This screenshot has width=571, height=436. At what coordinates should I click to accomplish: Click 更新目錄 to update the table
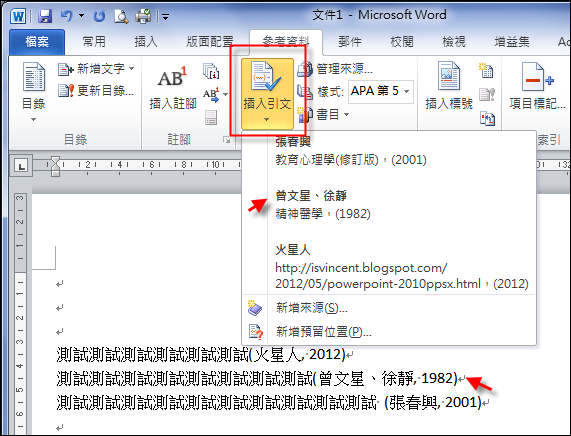96,91
